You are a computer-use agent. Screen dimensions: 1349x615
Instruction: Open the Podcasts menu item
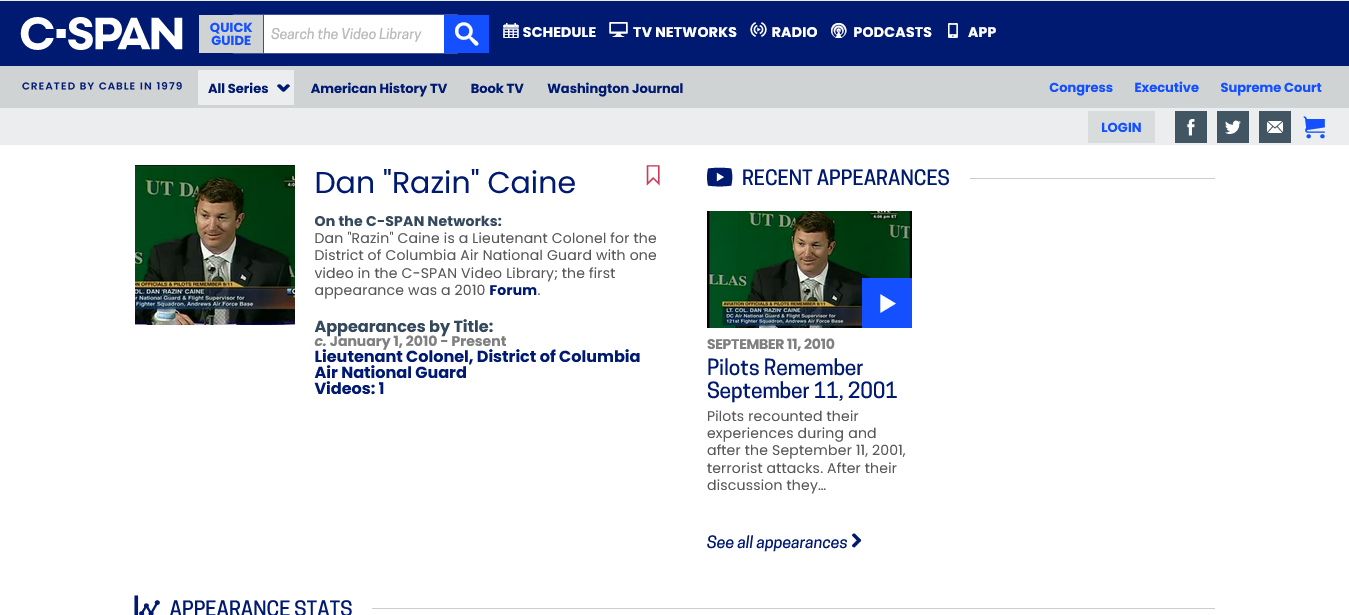881,32
